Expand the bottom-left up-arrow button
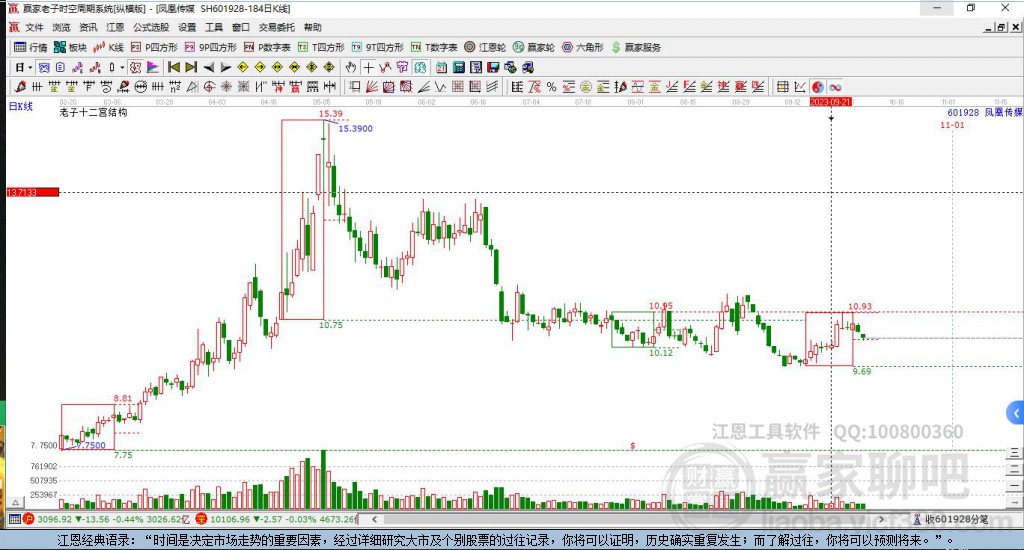This screenshot has width=1024, height=550. 16,502
